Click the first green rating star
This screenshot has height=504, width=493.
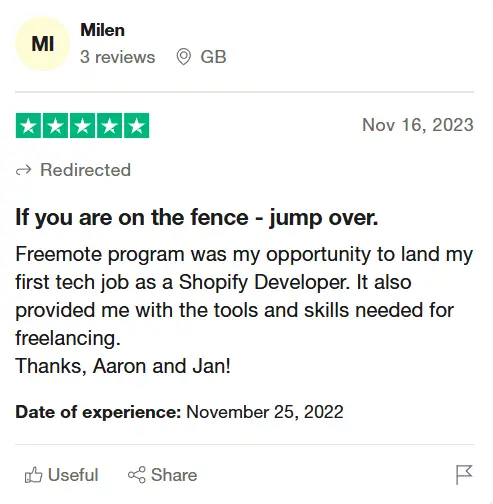point(28,126)
